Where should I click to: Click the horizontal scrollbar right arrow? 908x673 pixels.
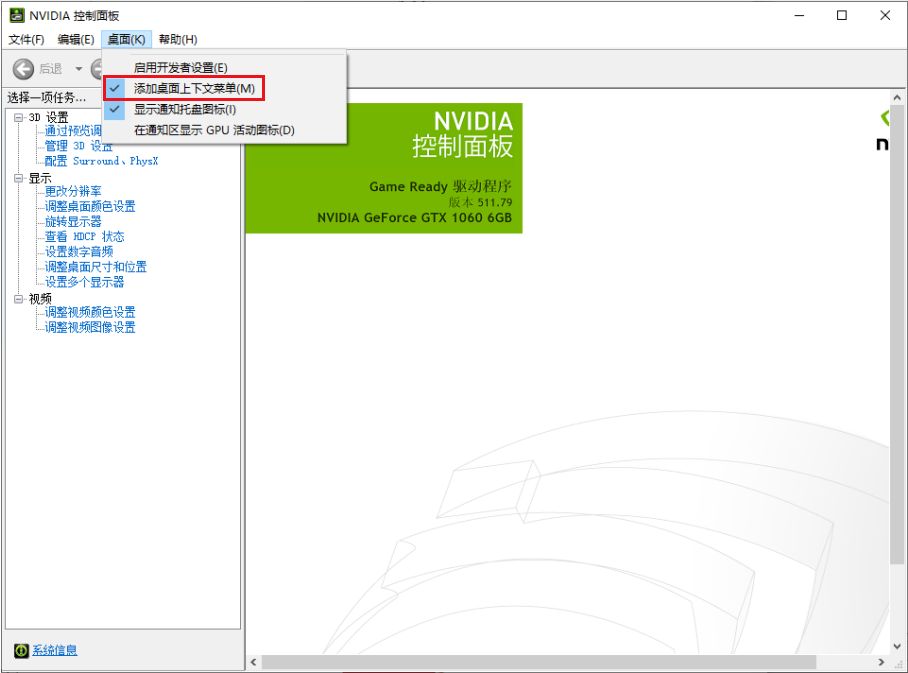tap(881, 661)
